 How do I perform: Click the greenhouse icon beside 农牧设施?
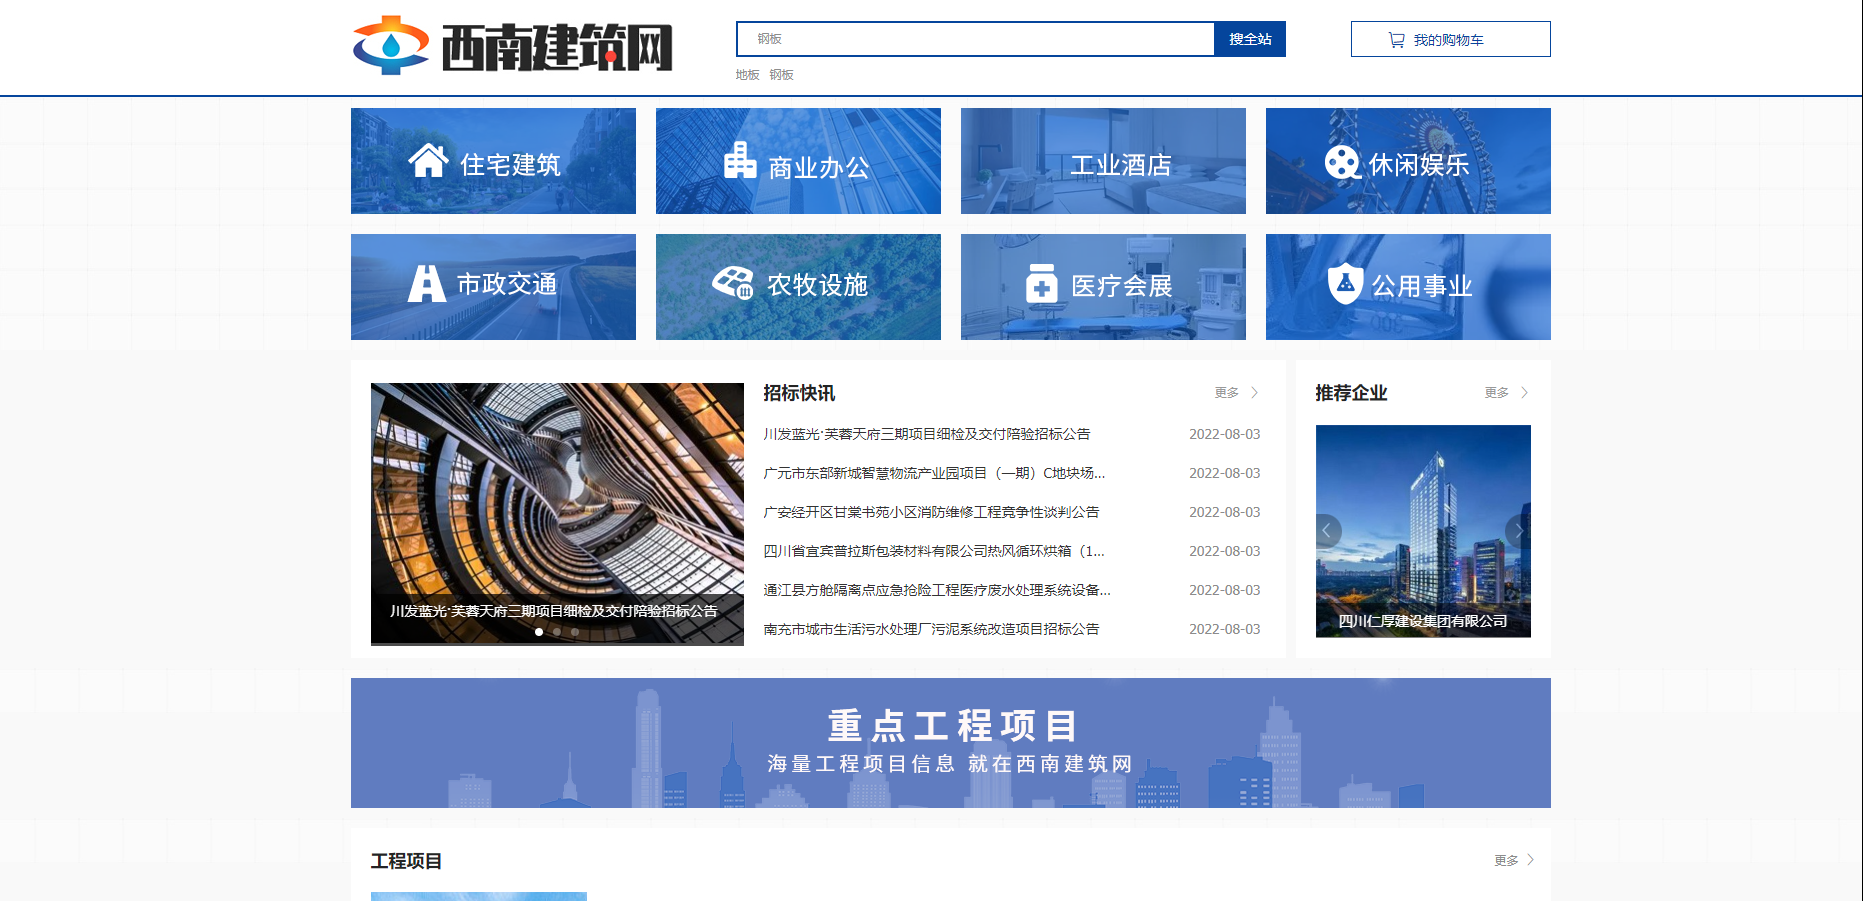tap(733, 282)
